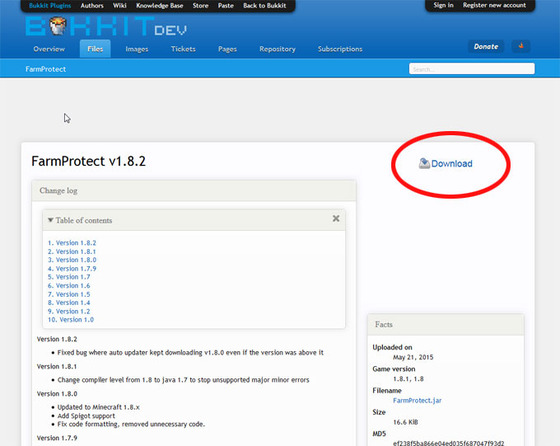This screenshot has width=560, height=446.
Task: Switch to the Overview tab
Action: [49, 49]
